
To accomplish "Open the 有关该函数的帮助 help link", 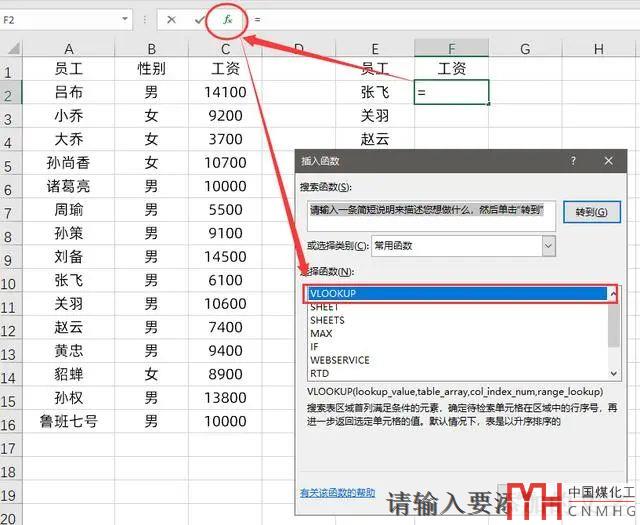I will [x=338, y=493].
